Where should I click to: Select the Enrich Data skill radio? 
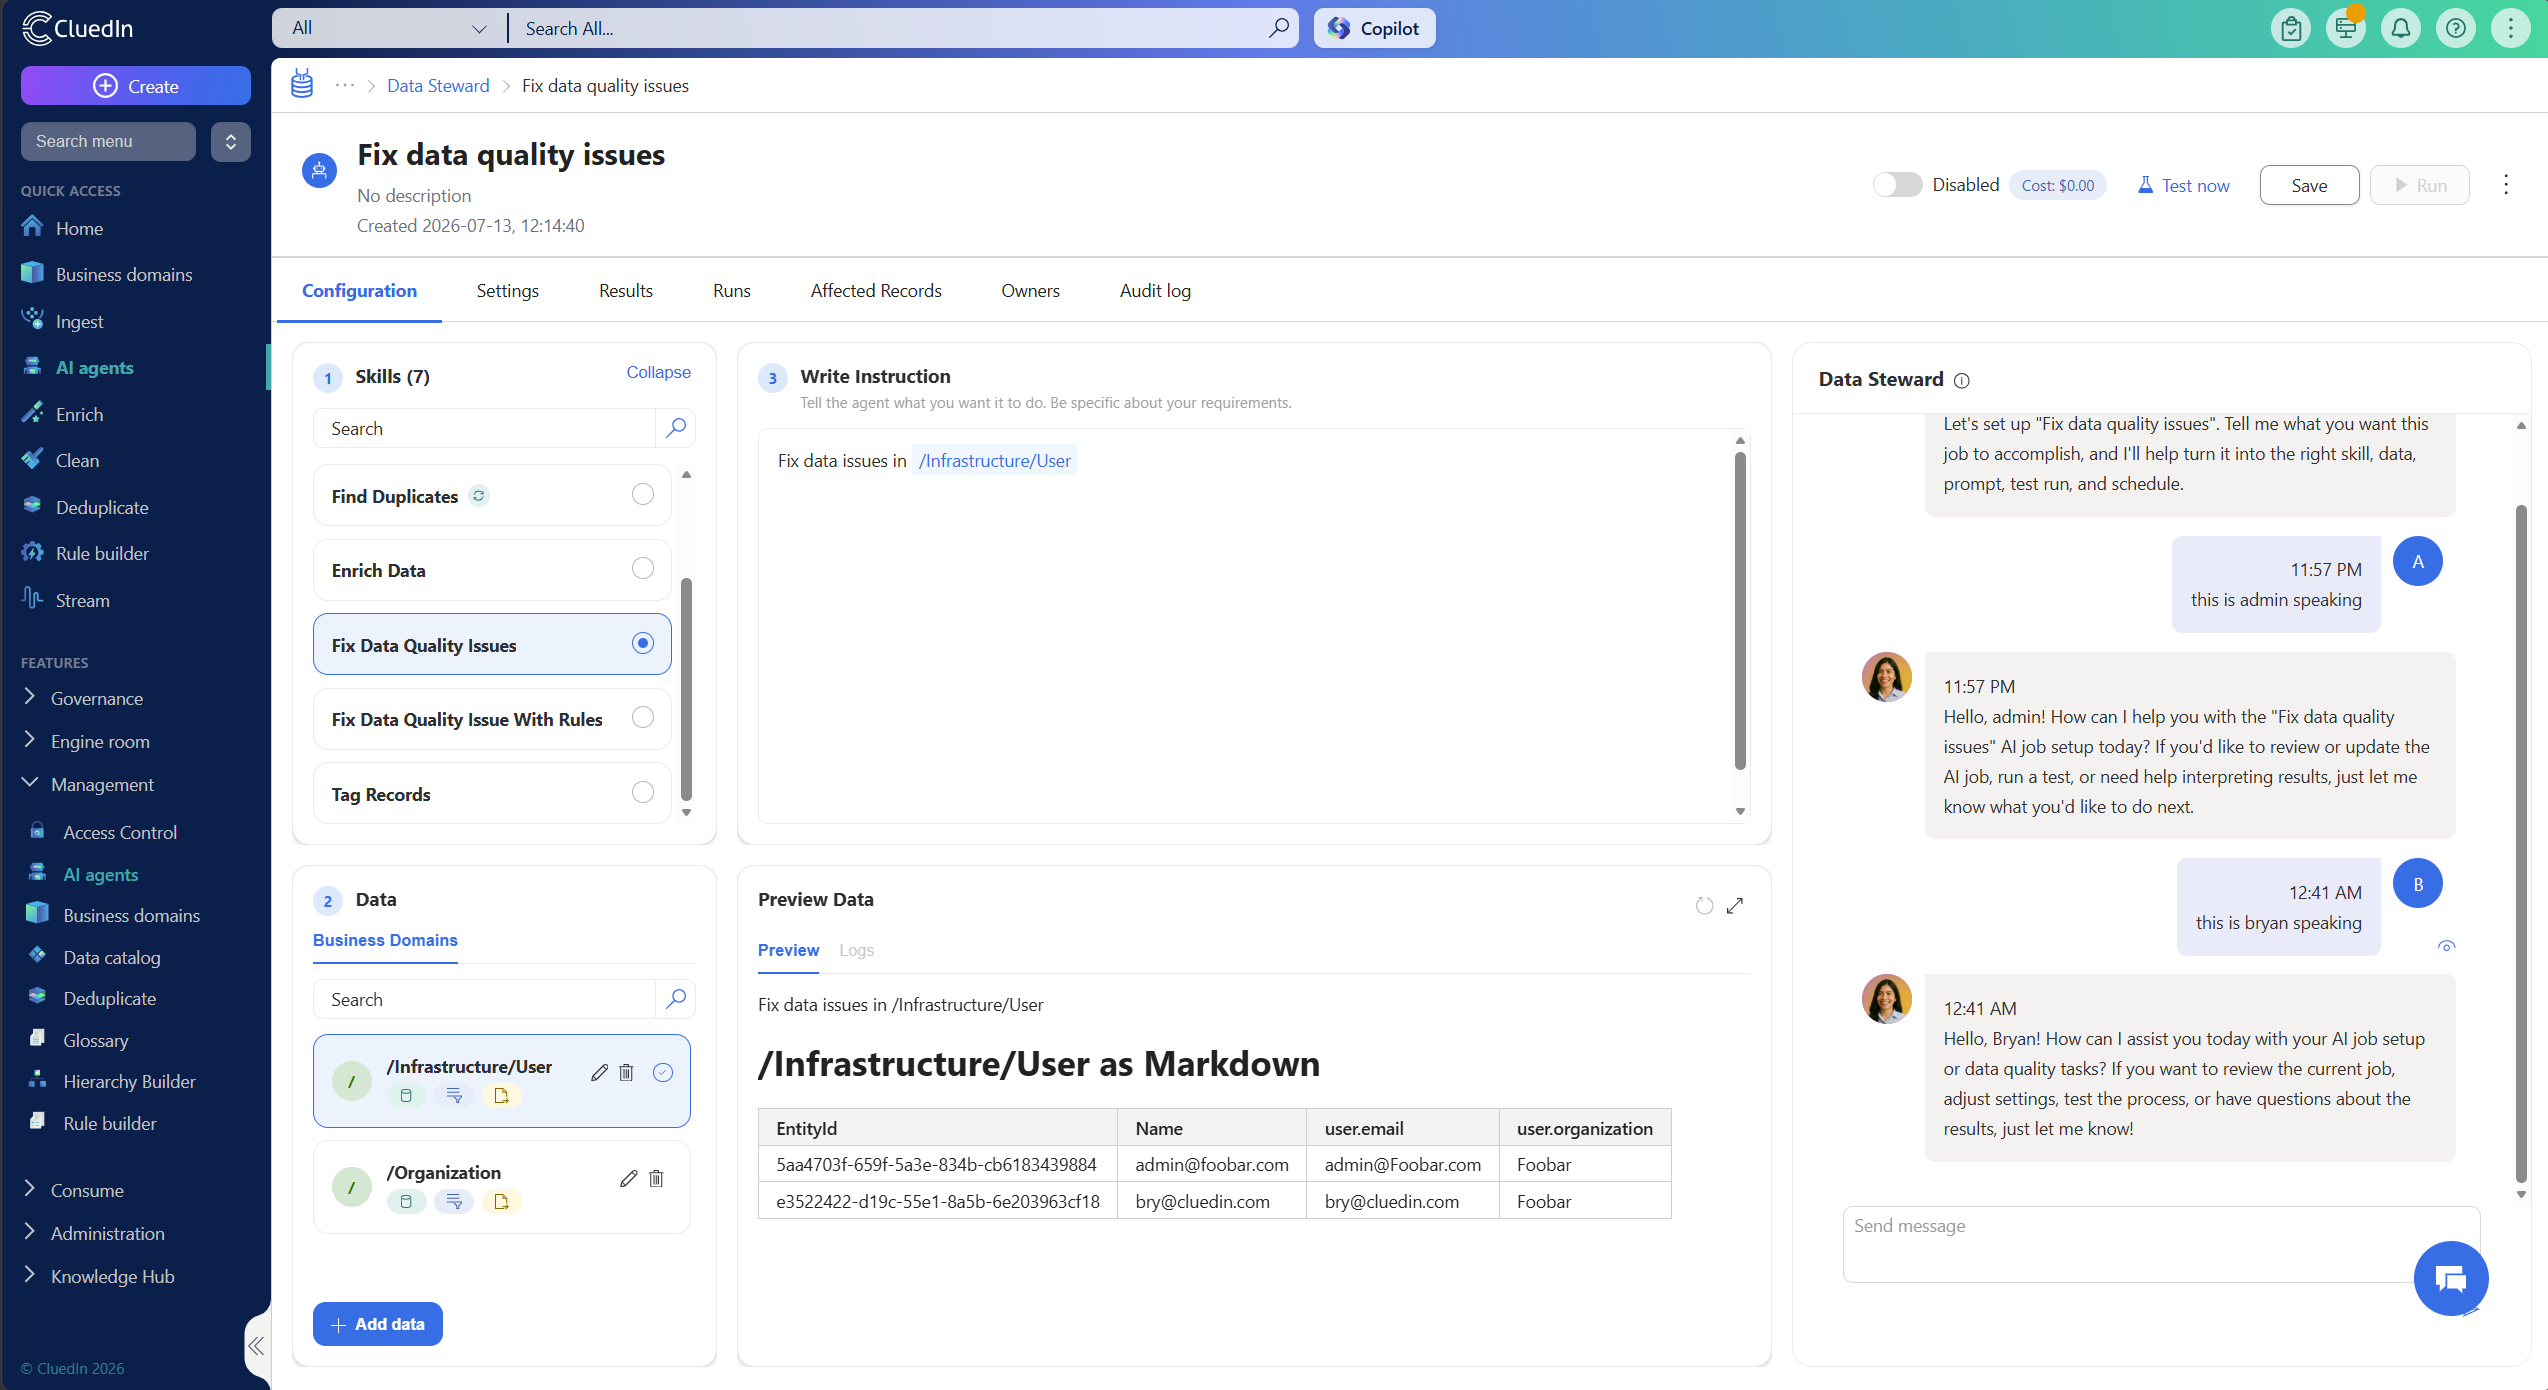click(643, 568)
